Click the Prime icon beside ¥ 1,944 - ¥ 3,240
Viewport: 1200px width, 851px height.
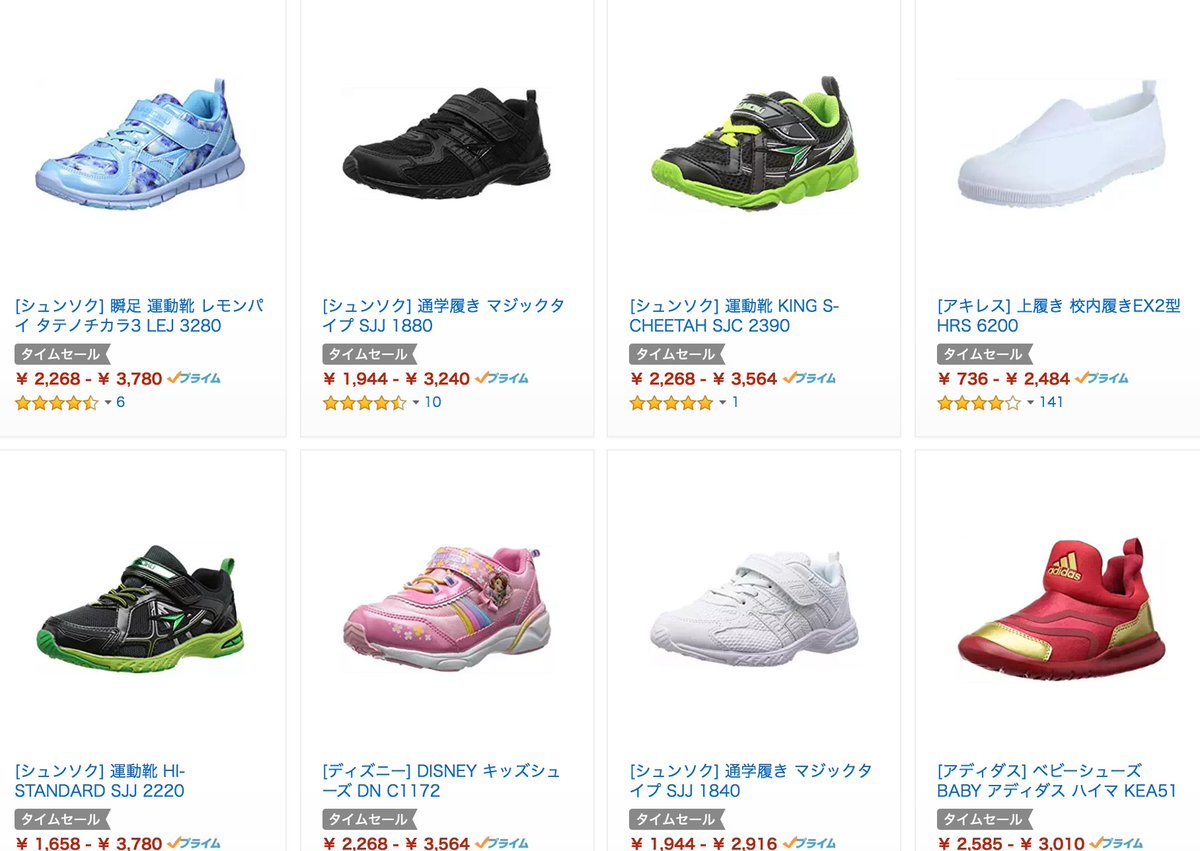(x=502, y=379)
